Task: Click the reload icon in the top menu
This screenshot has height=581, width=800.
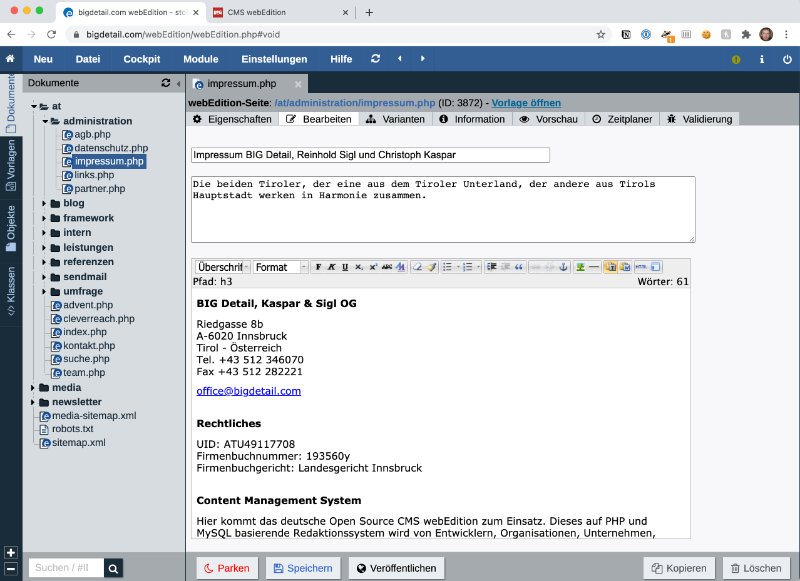Action: tap(375, 59)
